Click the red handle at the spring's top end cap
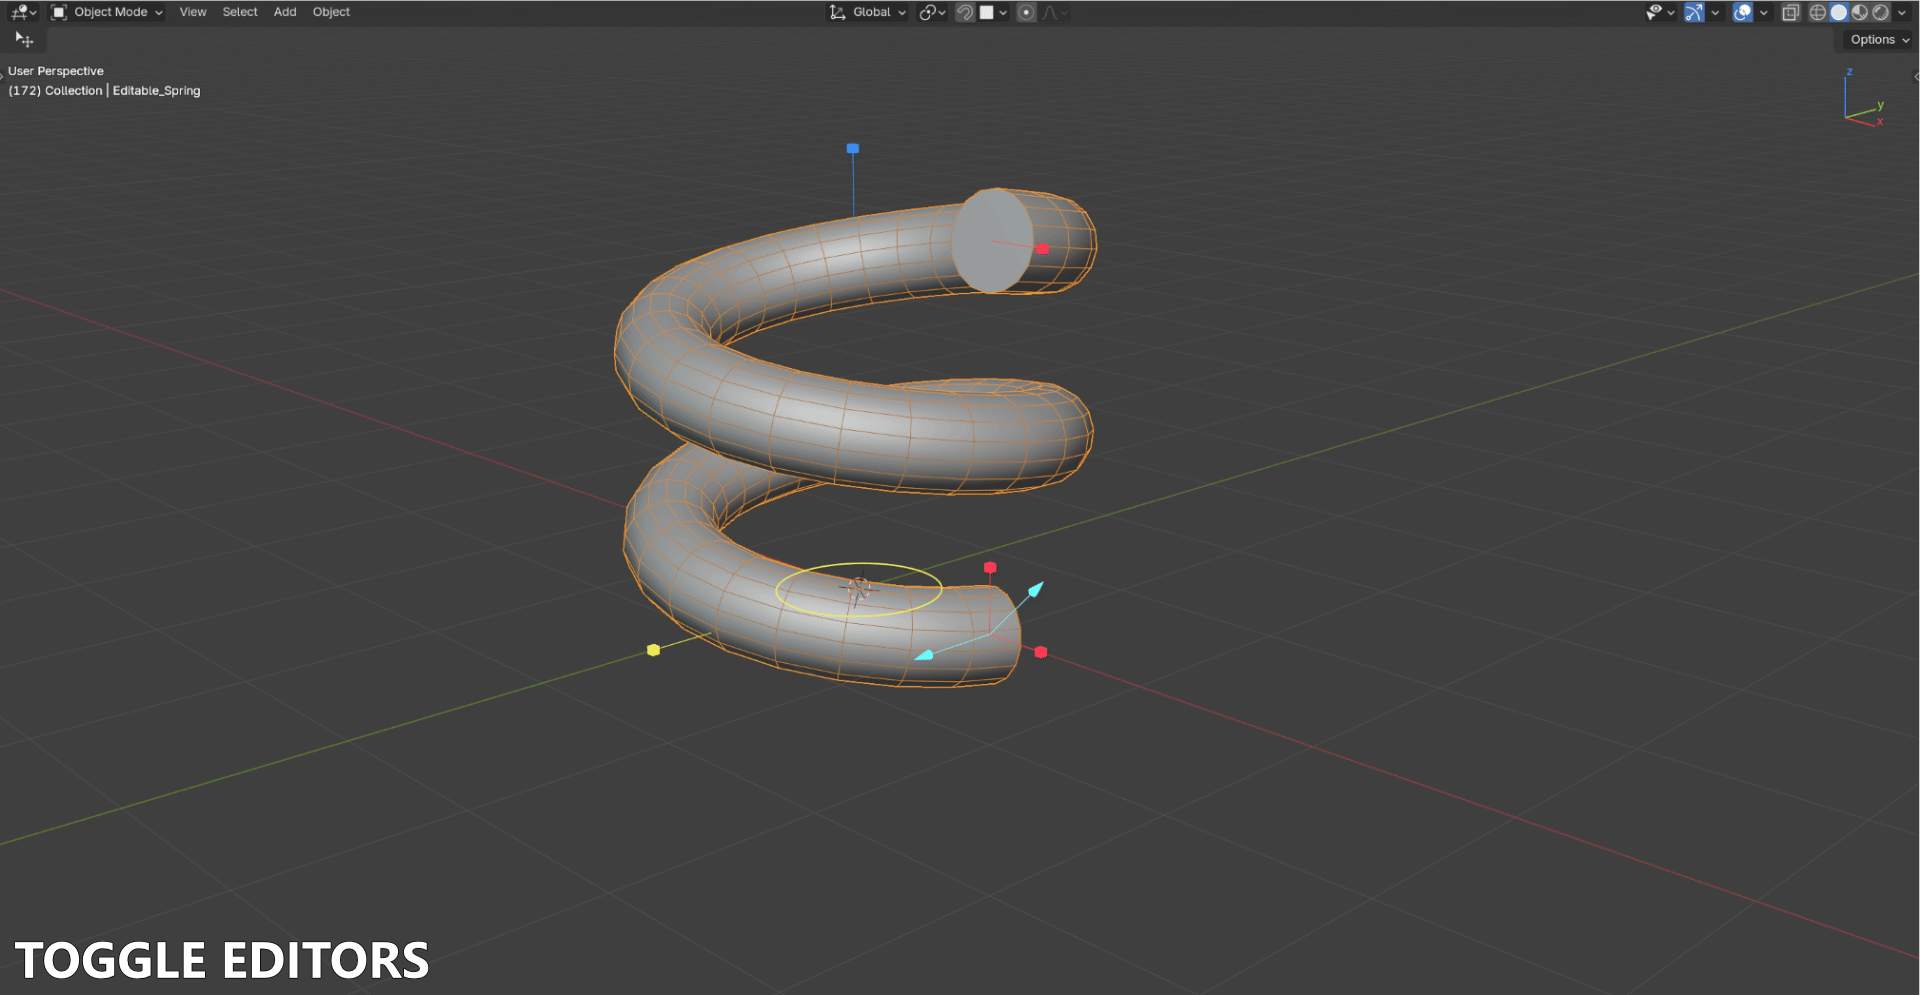Viewport: 1920px width, 995px height. (x=1043, y=248)
